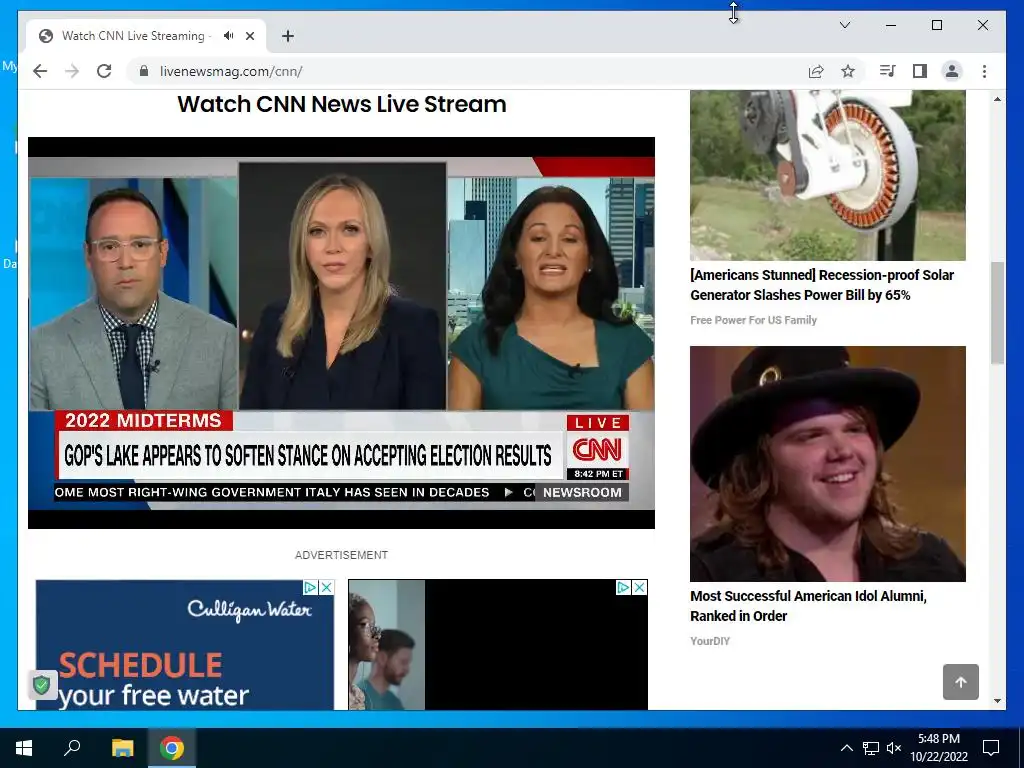Open the notification center icon
Viewport: 1024px width, 768px height.
click(x=991, y=748)
